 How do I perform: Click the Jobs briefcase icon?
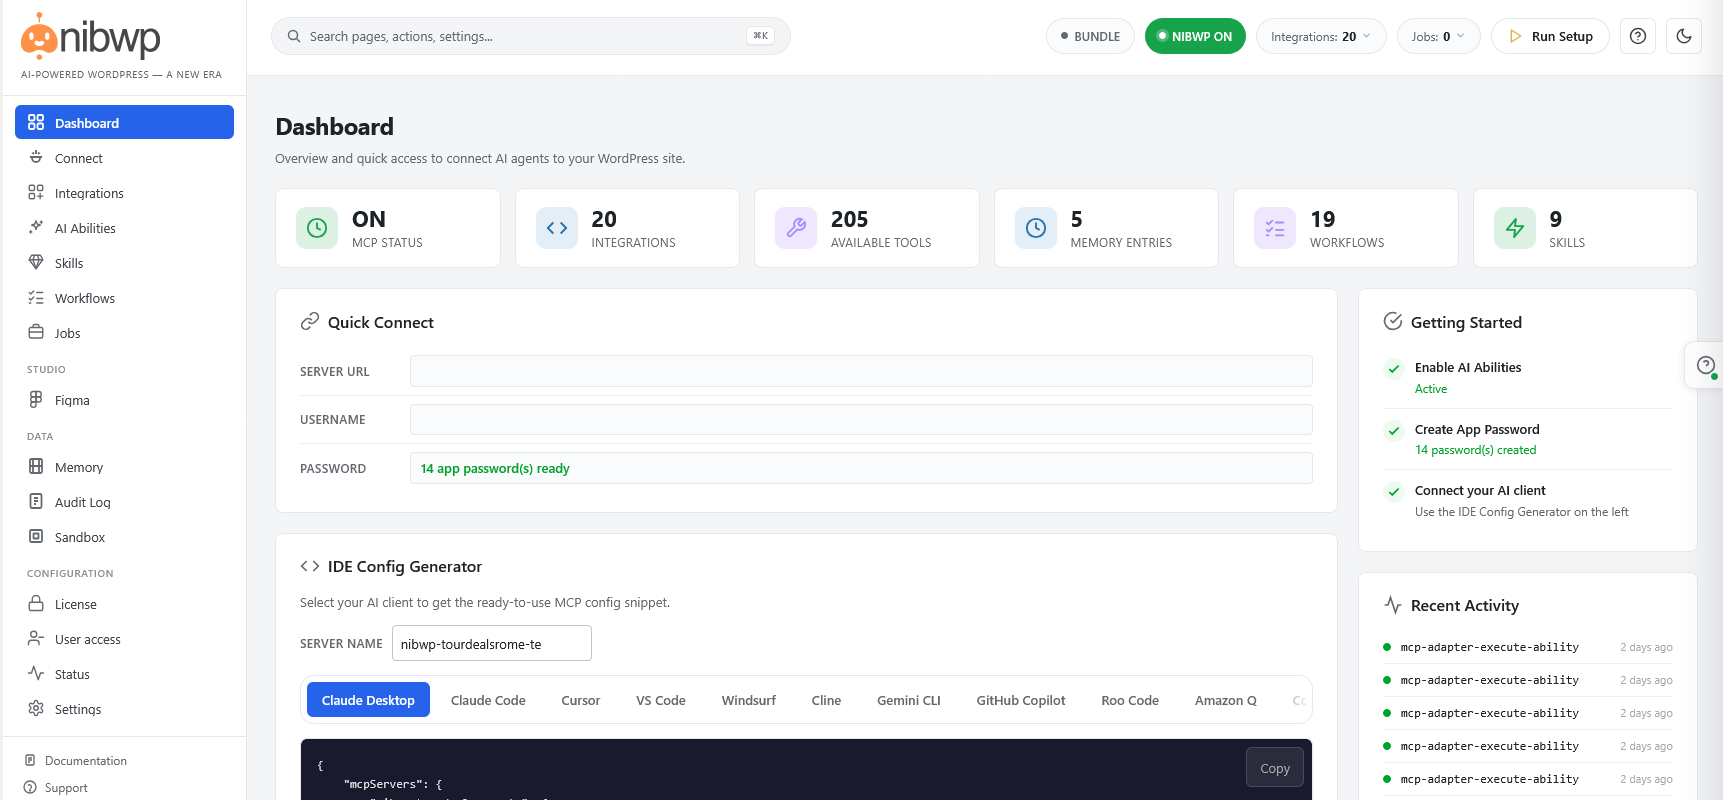click(36, 332)
